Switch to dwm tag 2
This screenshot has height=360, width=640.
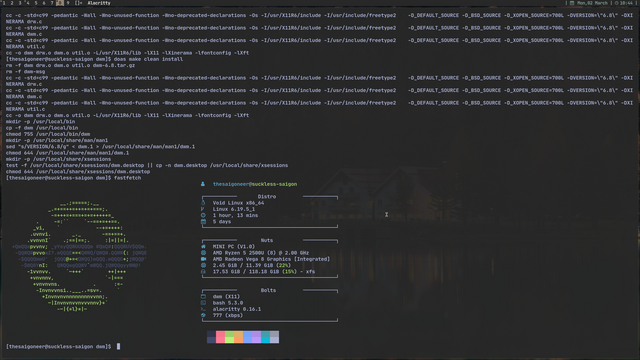tap(12, 3)
